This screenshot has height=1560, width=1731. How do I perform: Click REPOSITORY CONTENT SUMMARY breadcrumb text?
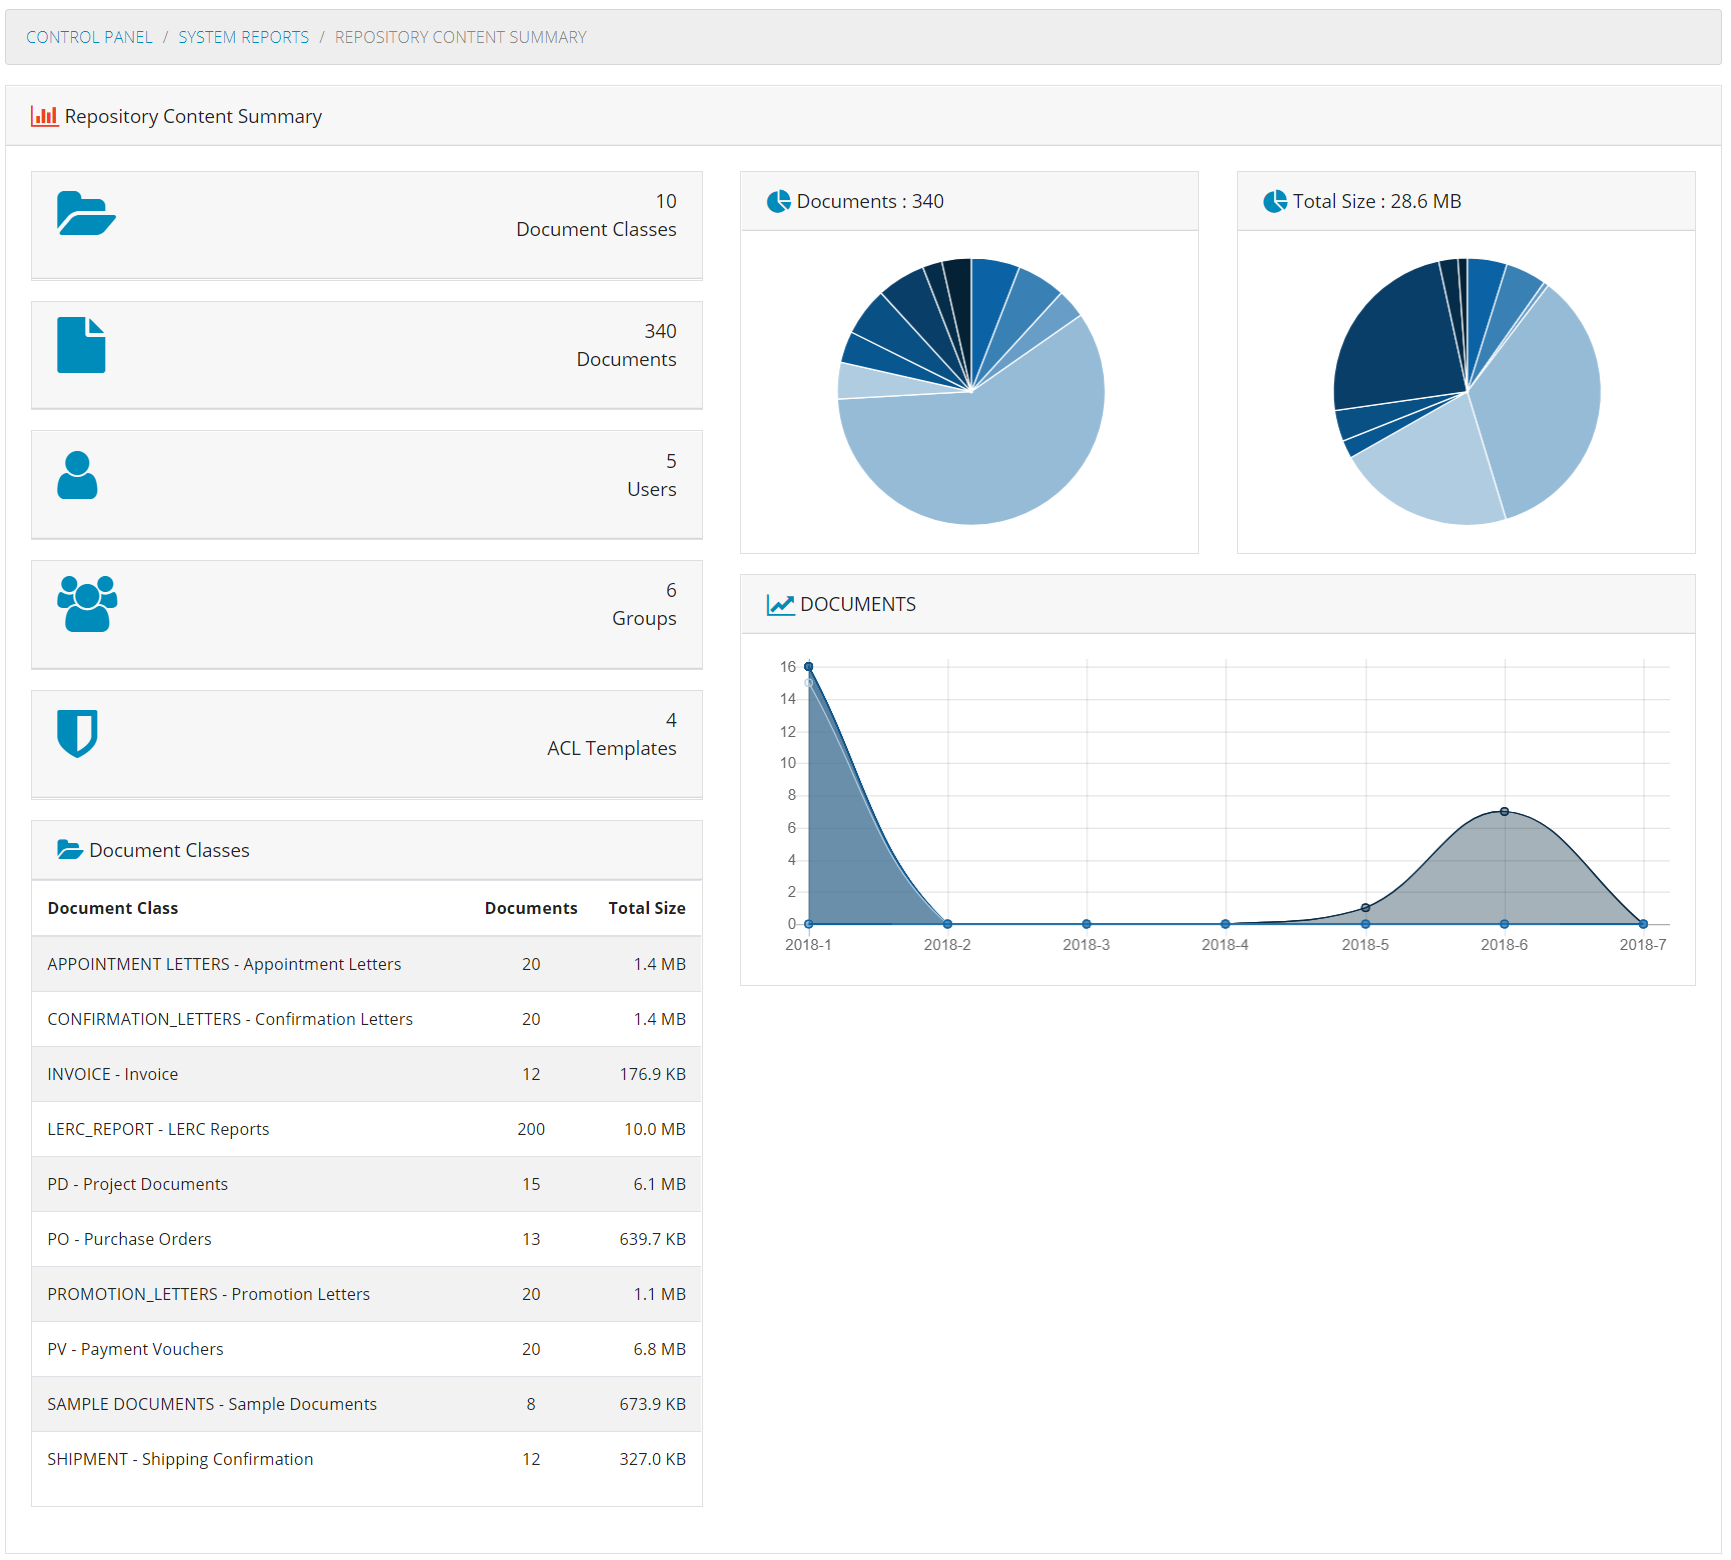(460, 37)
